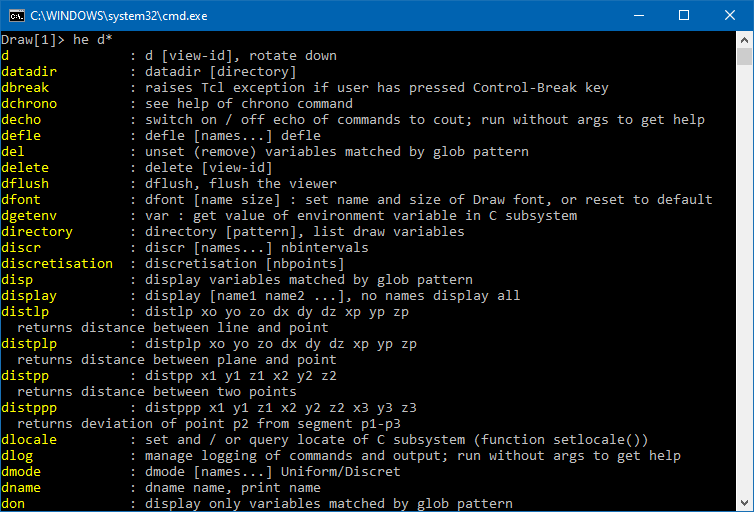The height and width of the screenshot is (512, 754).
Task: Click the scrollbar up arrow
Action: [x=745, y=39]
